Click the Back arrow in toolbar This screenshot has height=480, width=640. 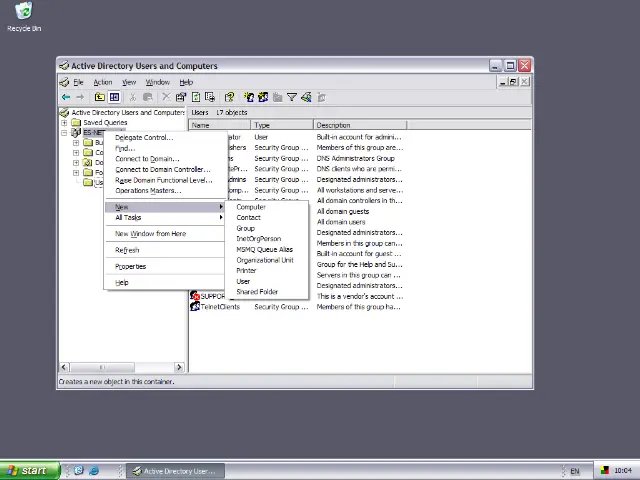point(66,97)
